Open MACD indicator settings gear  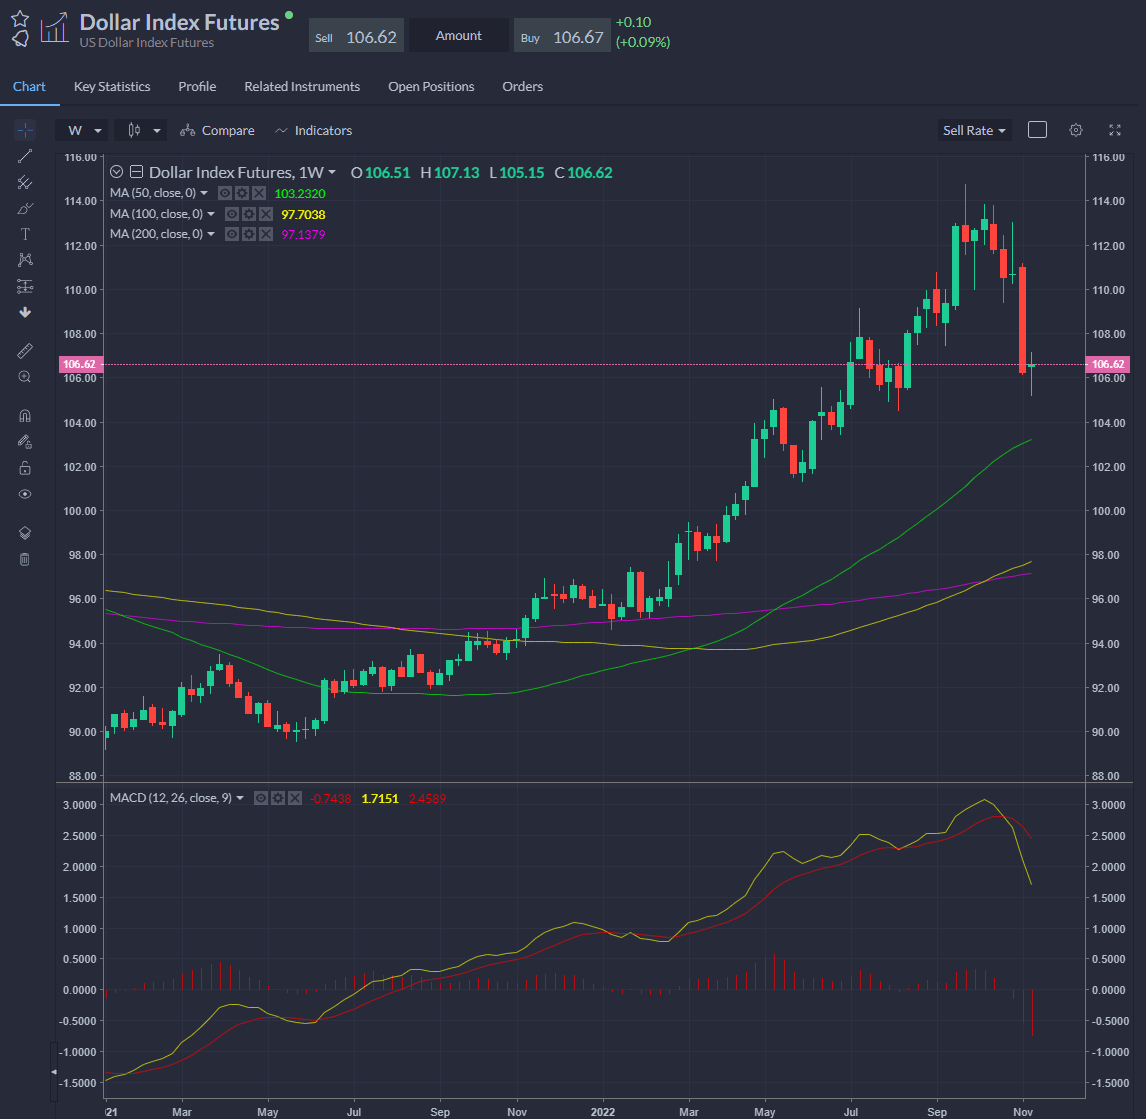click(278, 798)
